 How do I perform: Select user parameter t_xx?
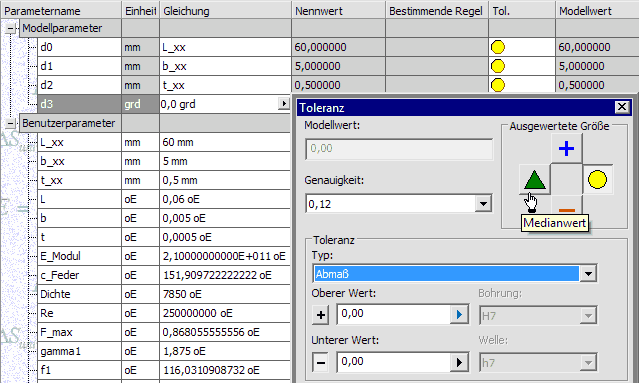pyautogui.click(x=79, y=180)
